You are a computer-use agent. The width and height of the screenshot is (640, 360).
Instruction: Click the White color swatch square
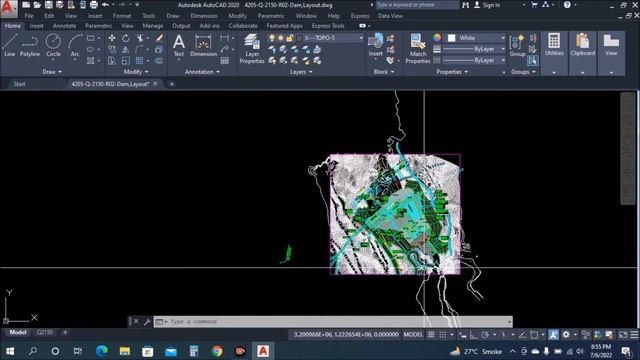[x=451, y=38]
